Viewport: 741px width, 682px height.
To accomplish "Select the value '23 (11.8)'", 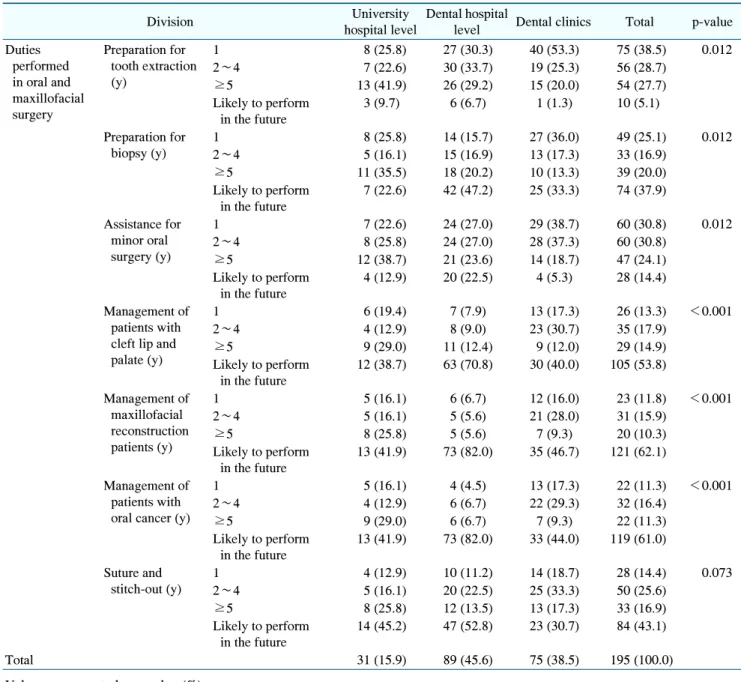I will point(641,399).
